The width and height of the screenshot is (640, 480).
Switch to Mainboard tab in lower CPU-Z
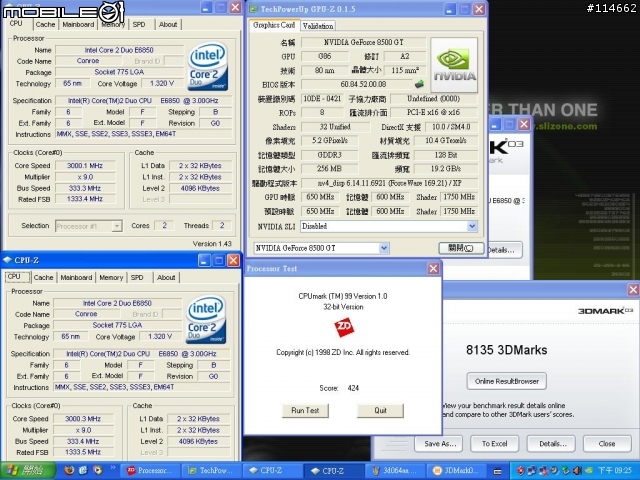point(76,278)
